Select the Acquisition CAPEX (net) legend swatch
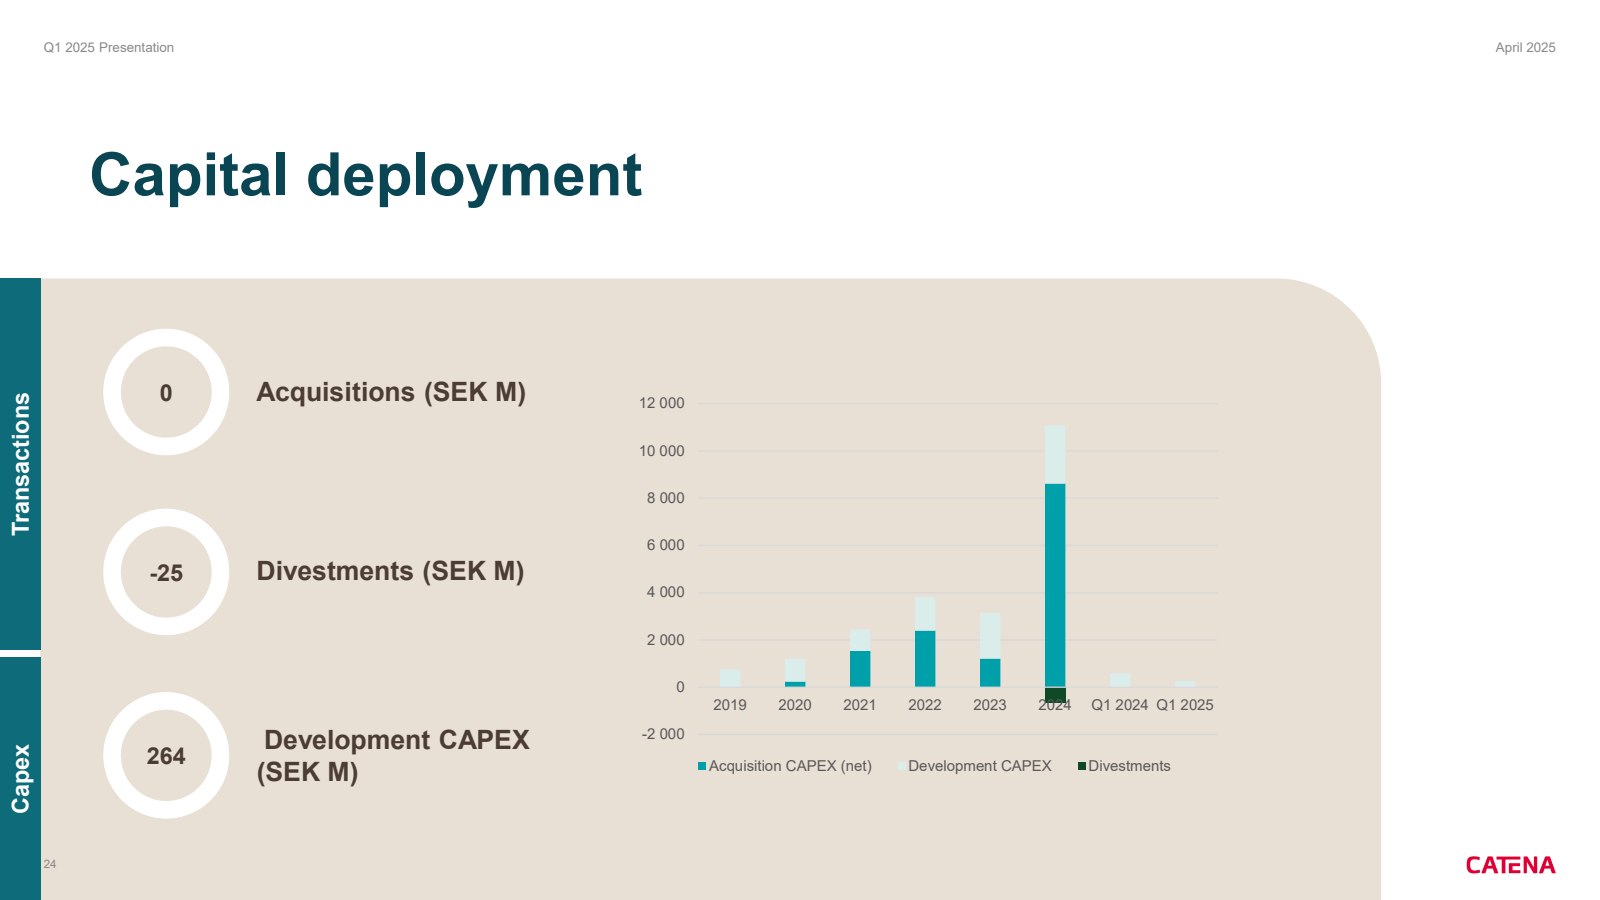 click(702, 766)
